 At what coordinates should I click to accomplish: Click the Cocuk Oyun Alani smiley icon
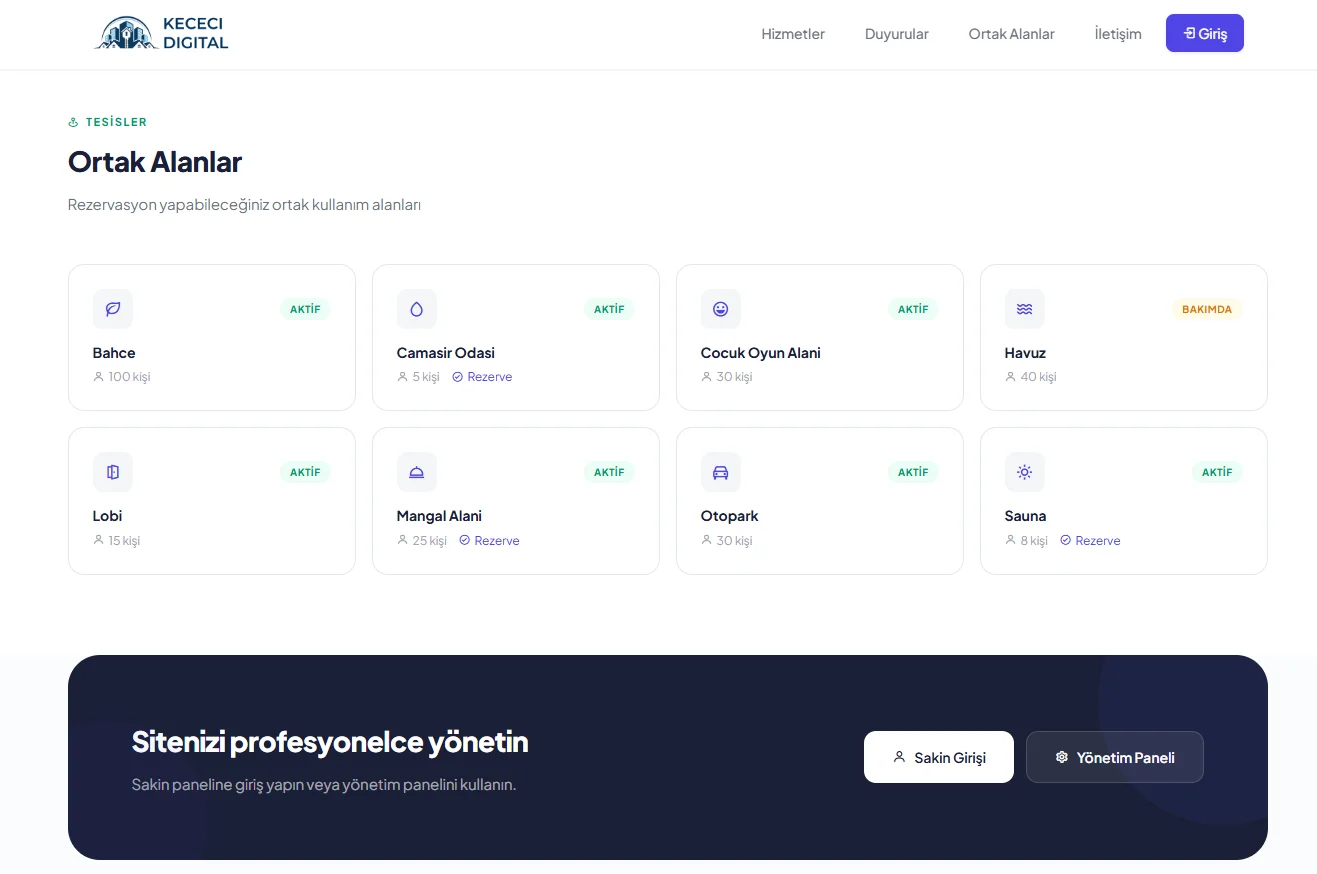point(721,309)
